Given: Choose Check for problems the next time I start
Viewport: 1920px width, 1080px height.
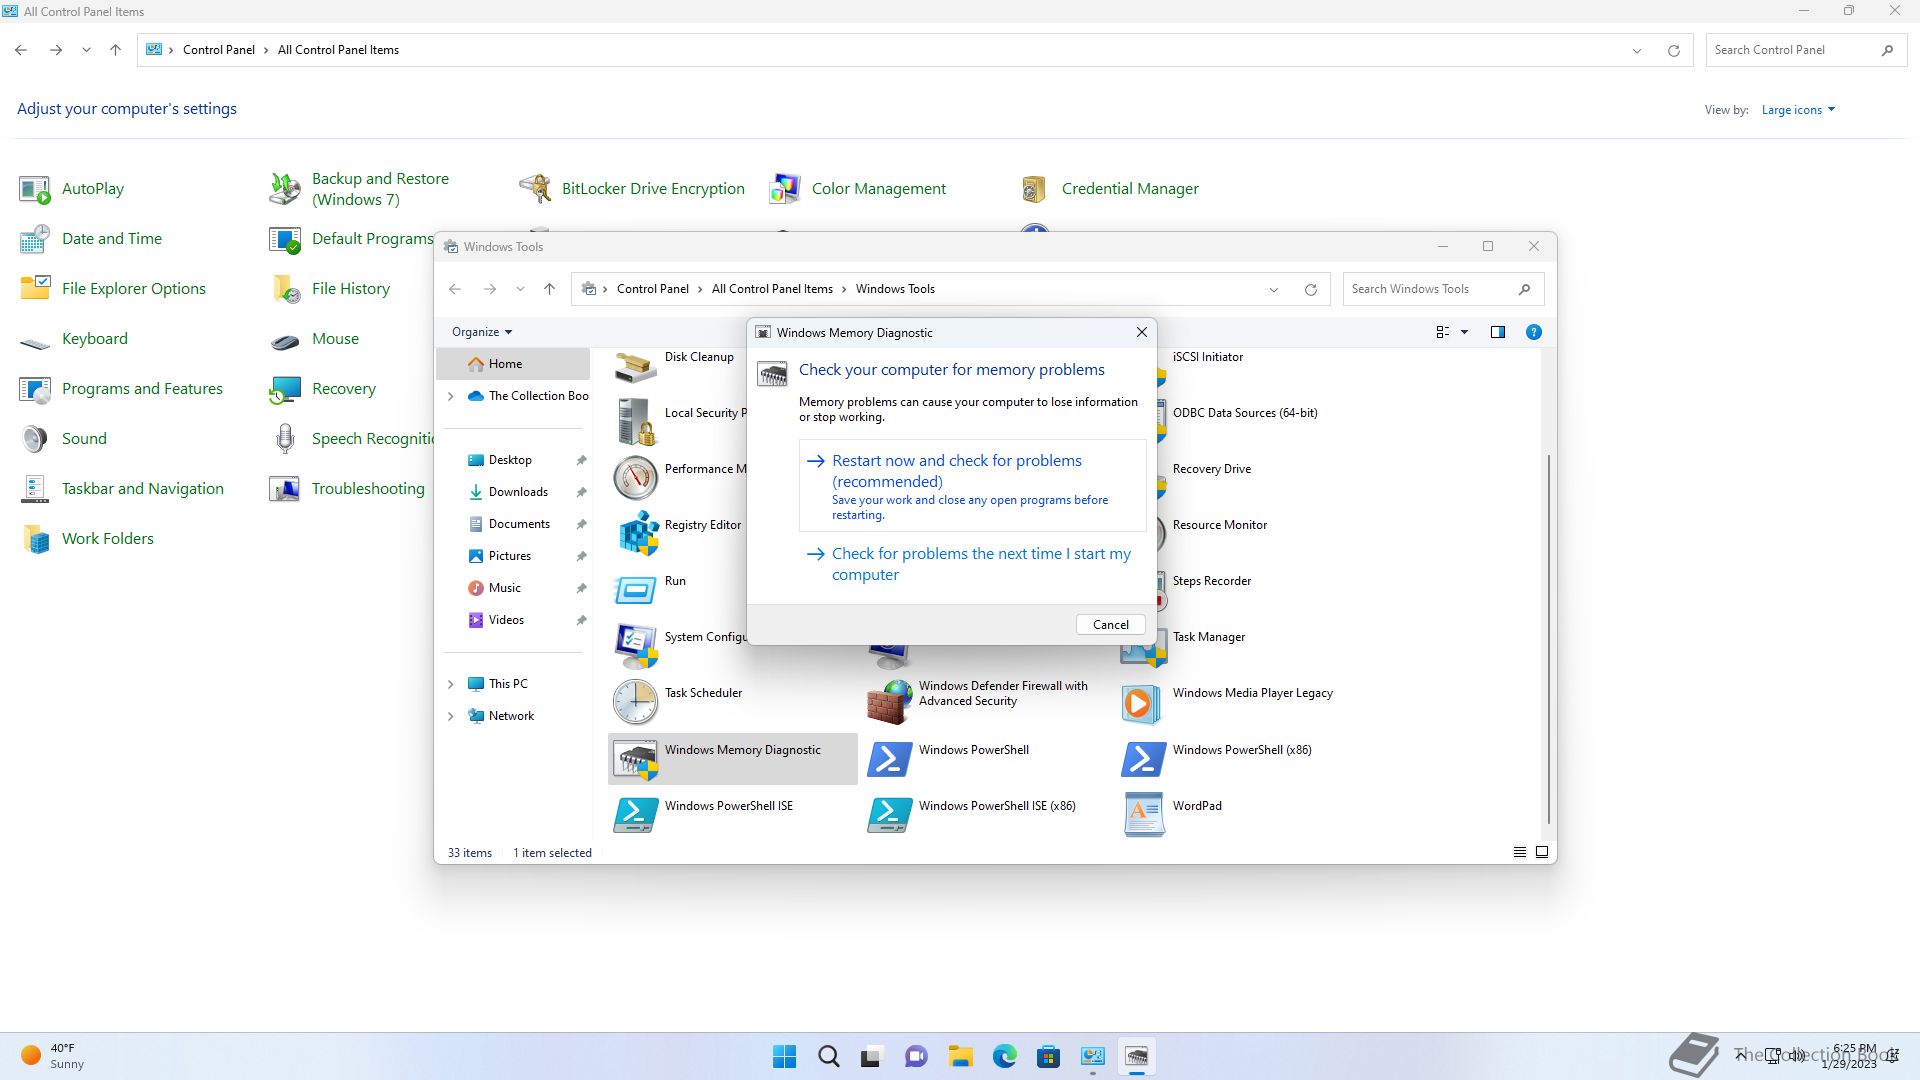Looking at the screenshot, I should pyautogui.click(x=972, y=564).
